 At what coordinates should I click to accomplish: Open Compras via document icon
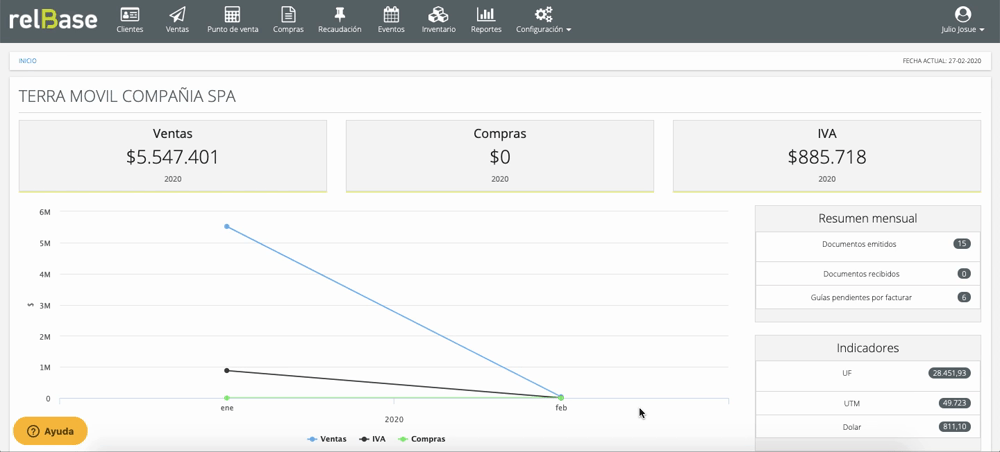click(x=288, y=20)
